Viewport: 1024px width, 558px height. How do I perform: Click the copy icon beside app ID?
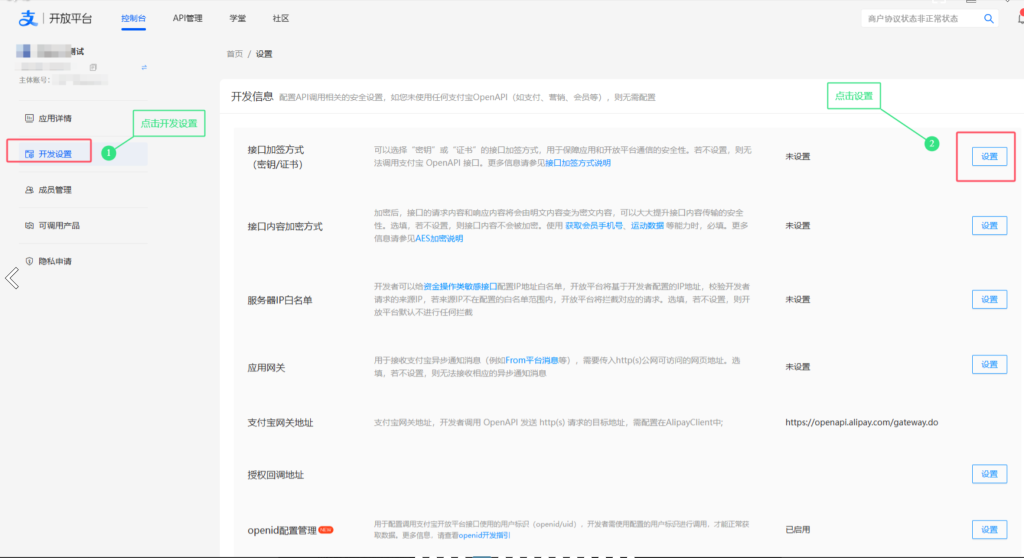93,67
